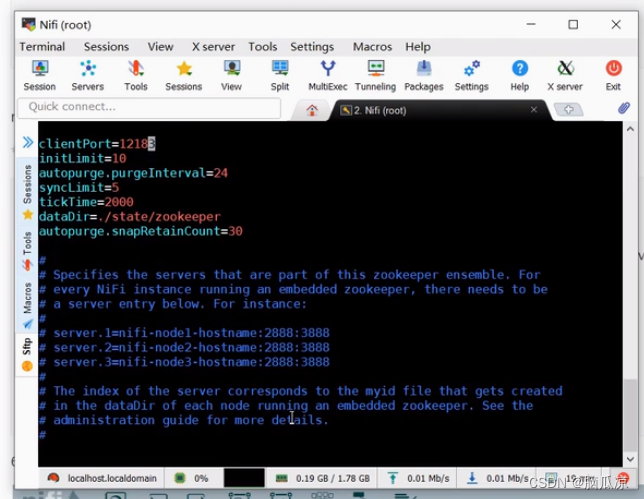Open the MultiExec toolbar icon
Screen dimensions: 644x499
coord(328,76)
